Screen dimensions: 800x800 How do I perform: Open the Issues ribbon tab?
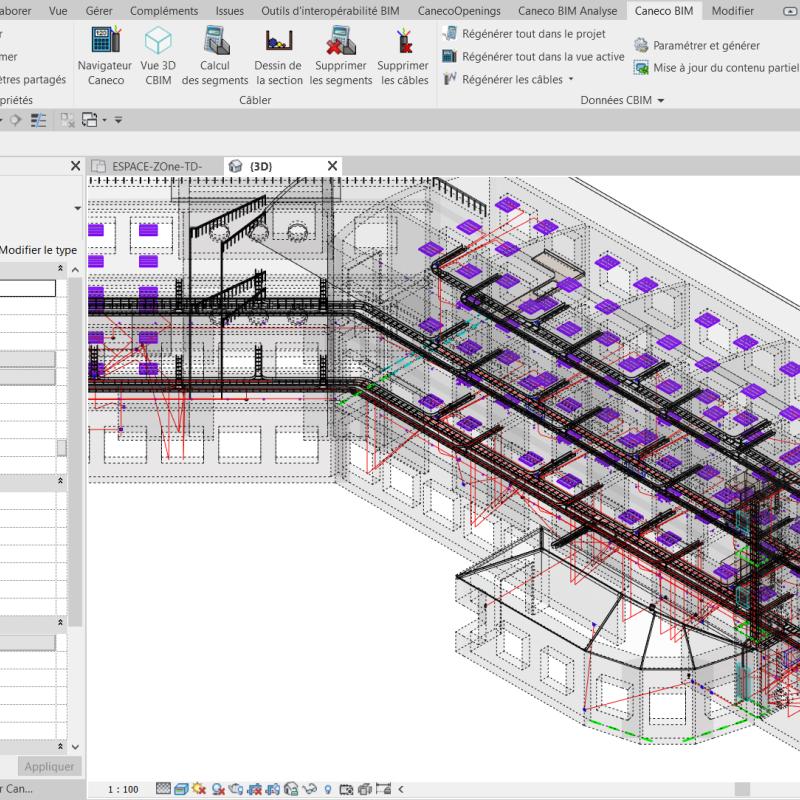pyautogui.click(x=230, y=11)
